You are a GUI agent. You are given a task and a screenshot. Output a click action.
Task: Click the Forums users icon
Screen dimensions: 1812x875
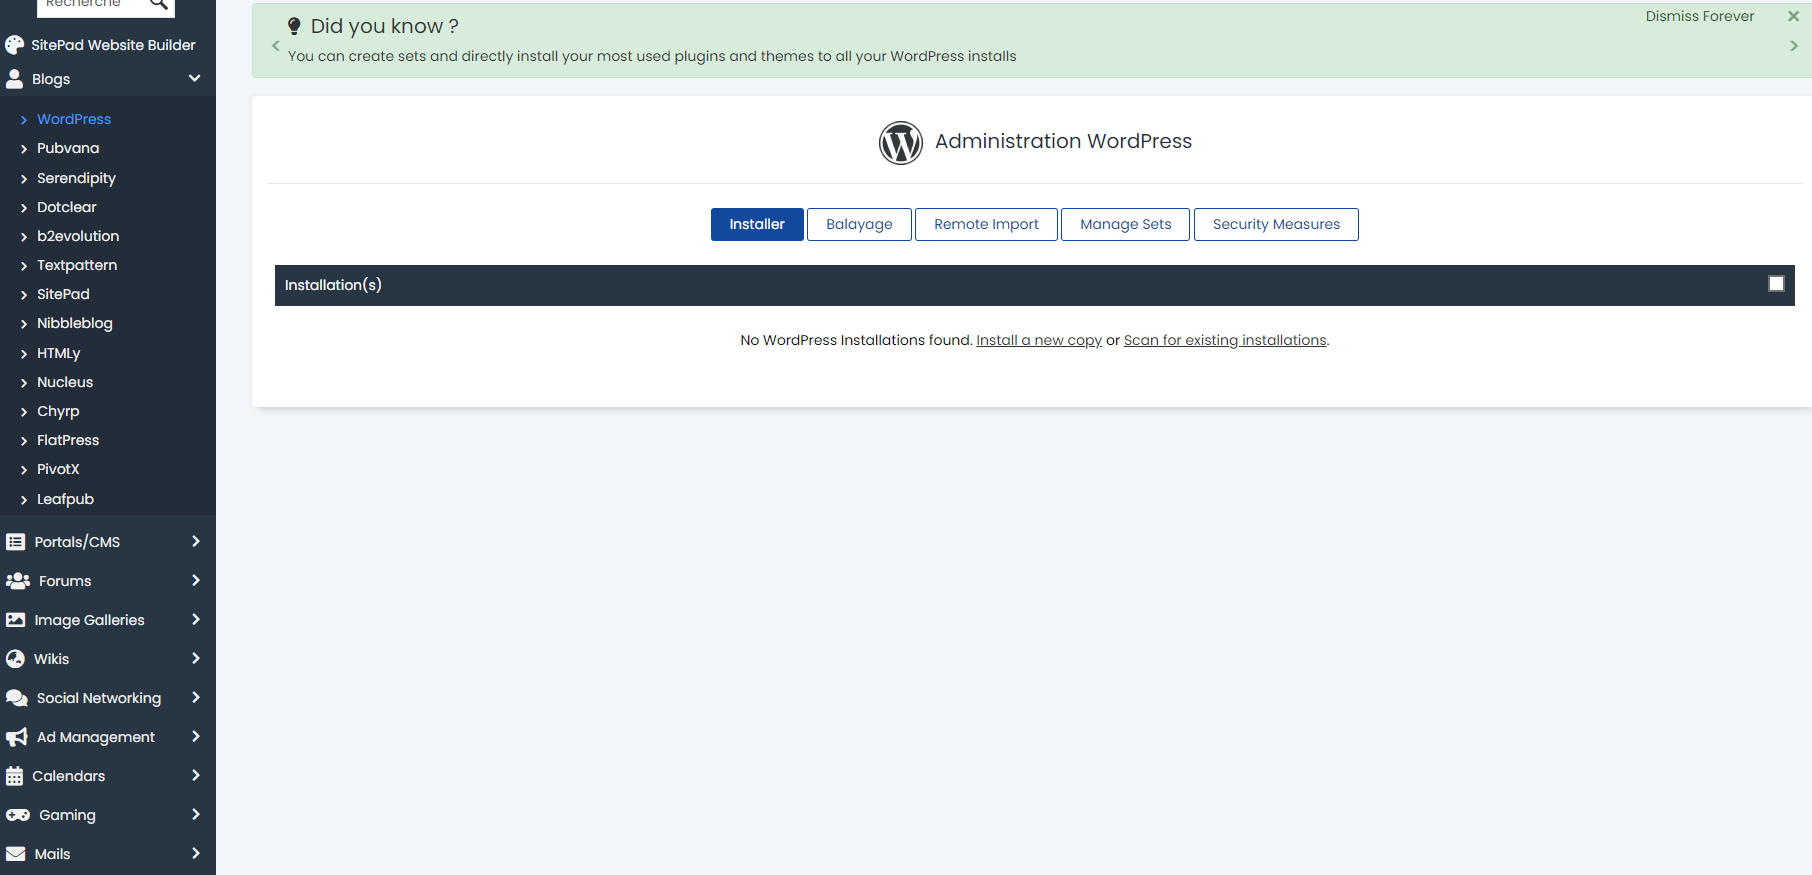17,581
